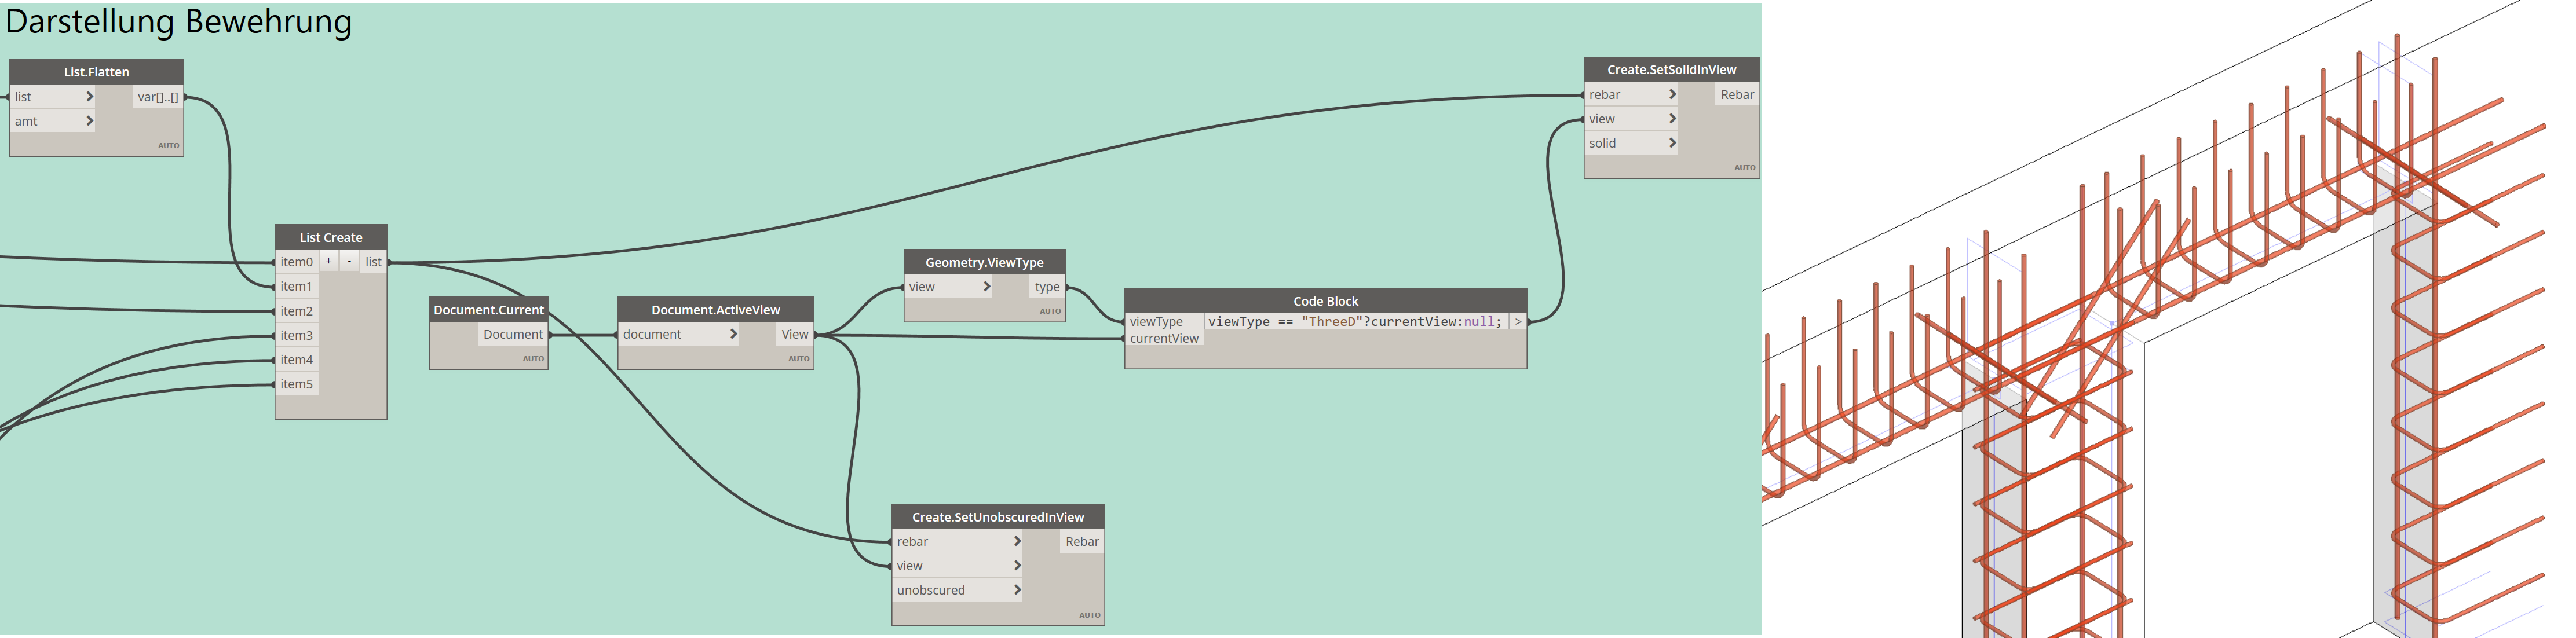
Task: Click the plus button on List Create
Action: pyautogui.click(x=328, y=261)
